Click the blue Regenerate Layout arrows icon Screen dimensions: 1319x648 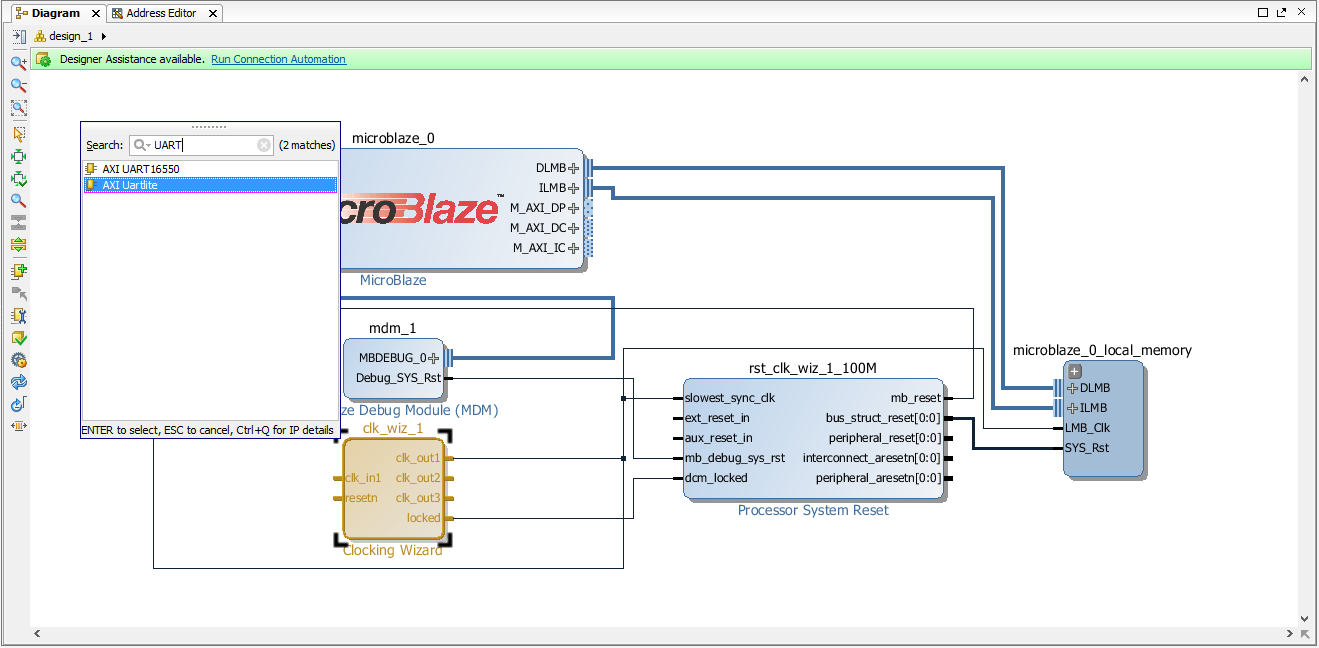coord(18,382)
